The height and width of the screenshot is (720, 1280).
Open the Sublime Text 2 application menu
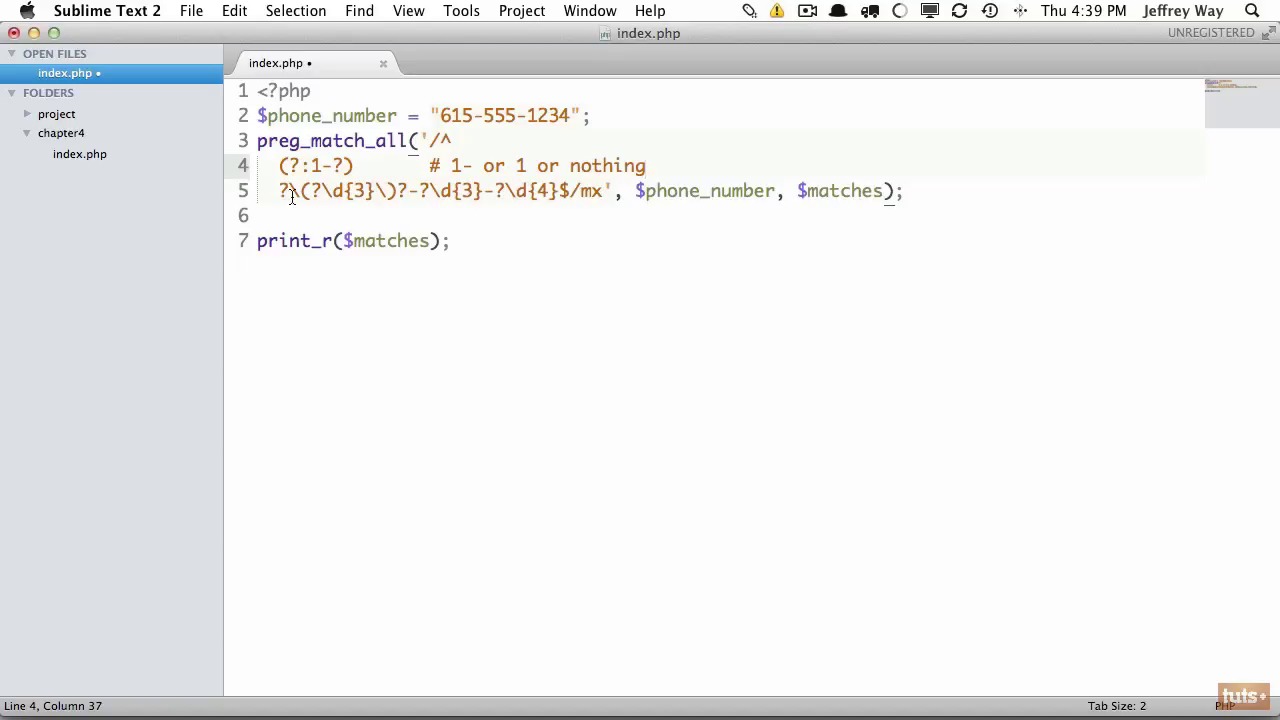click(x=107, y=11)
